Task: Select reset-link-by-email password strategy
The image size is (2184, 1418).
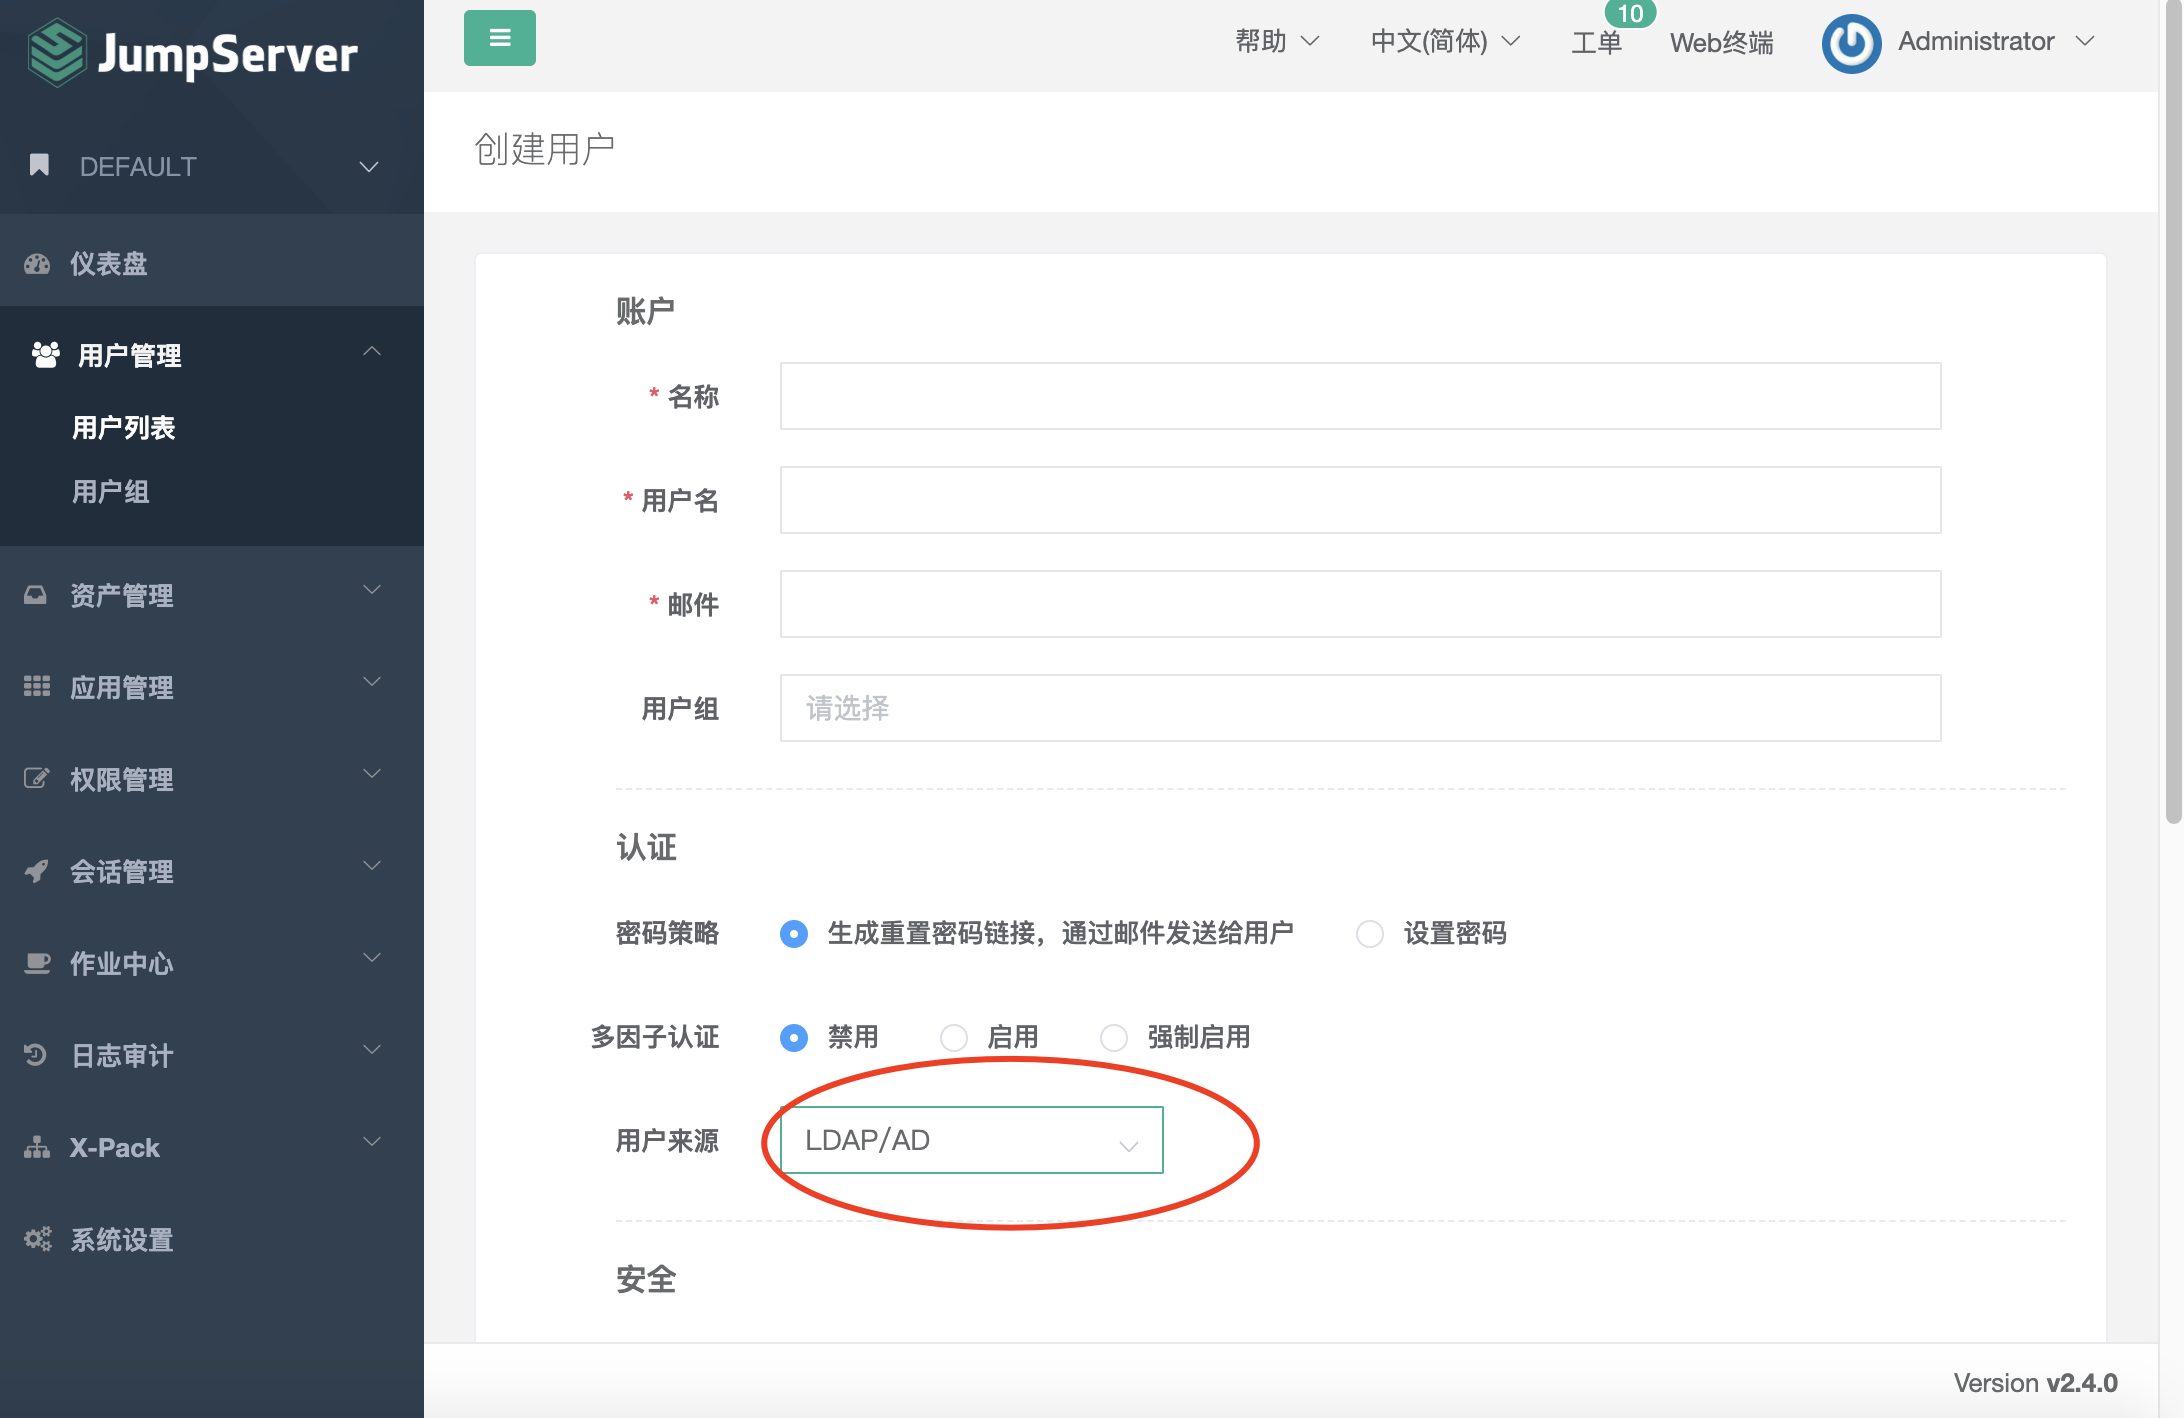Action: pyautogui.click(x=794, y=934)
